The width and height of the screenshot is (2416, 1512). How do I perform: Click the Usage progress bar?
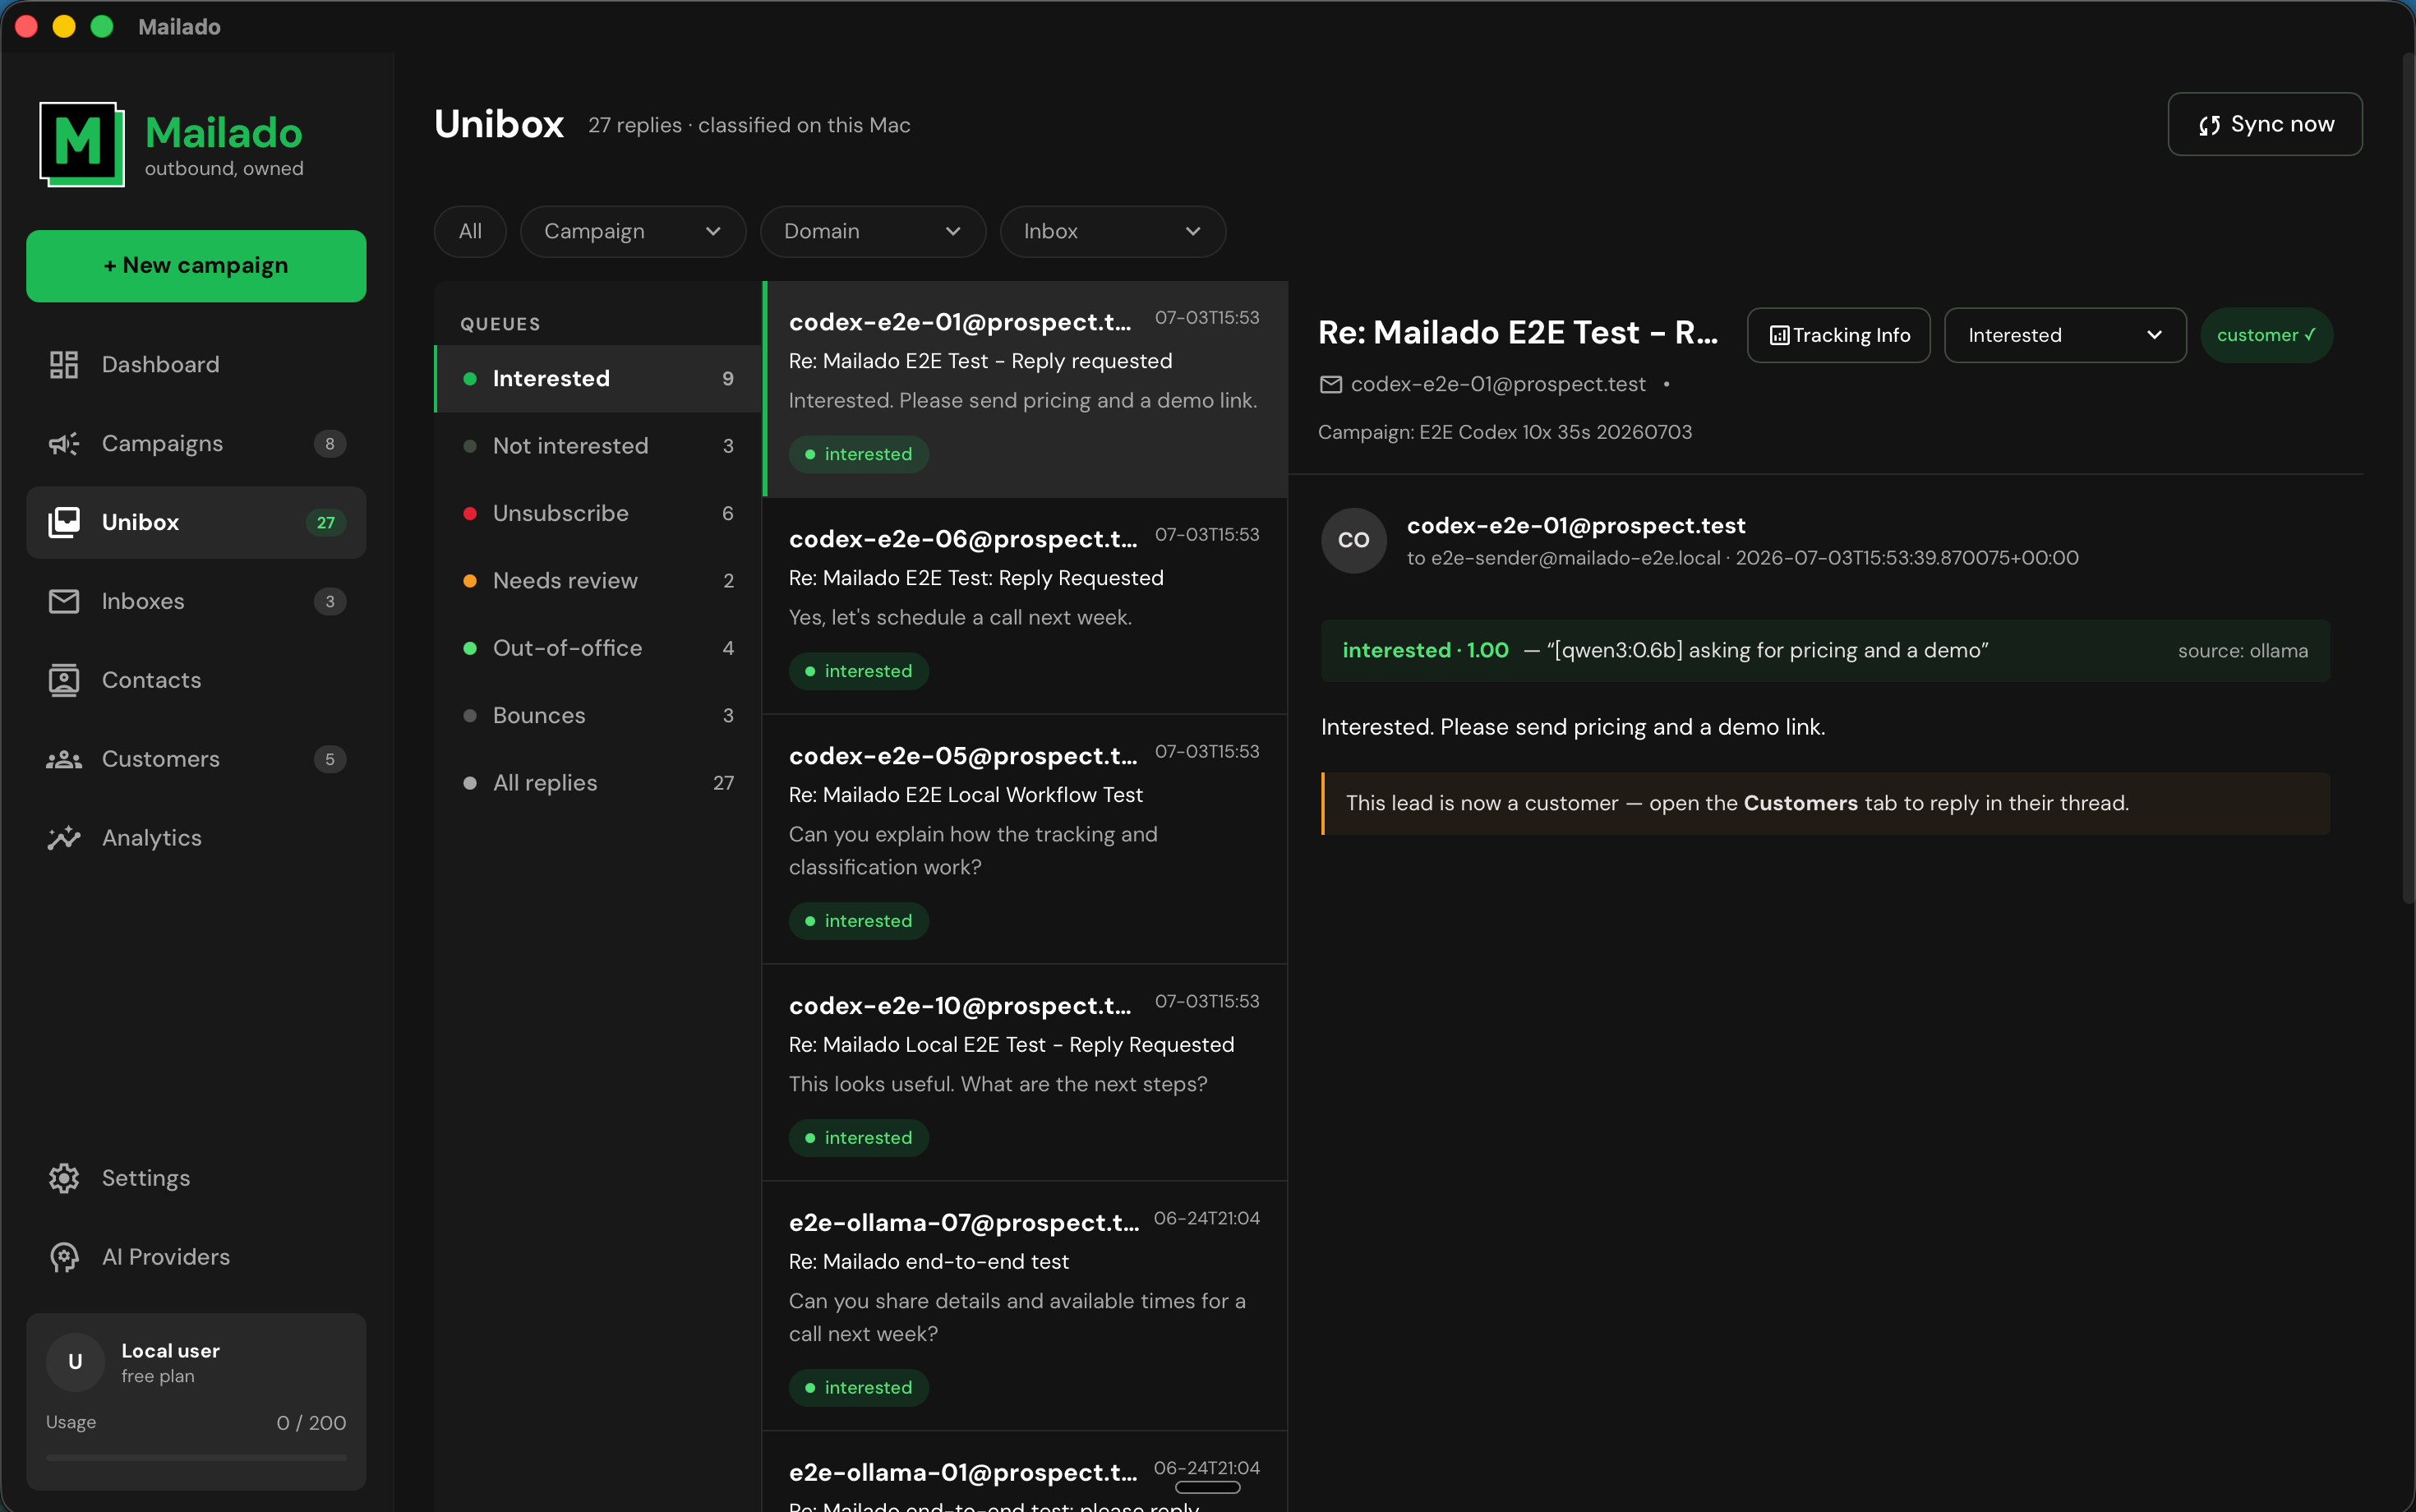point(196,1458)
